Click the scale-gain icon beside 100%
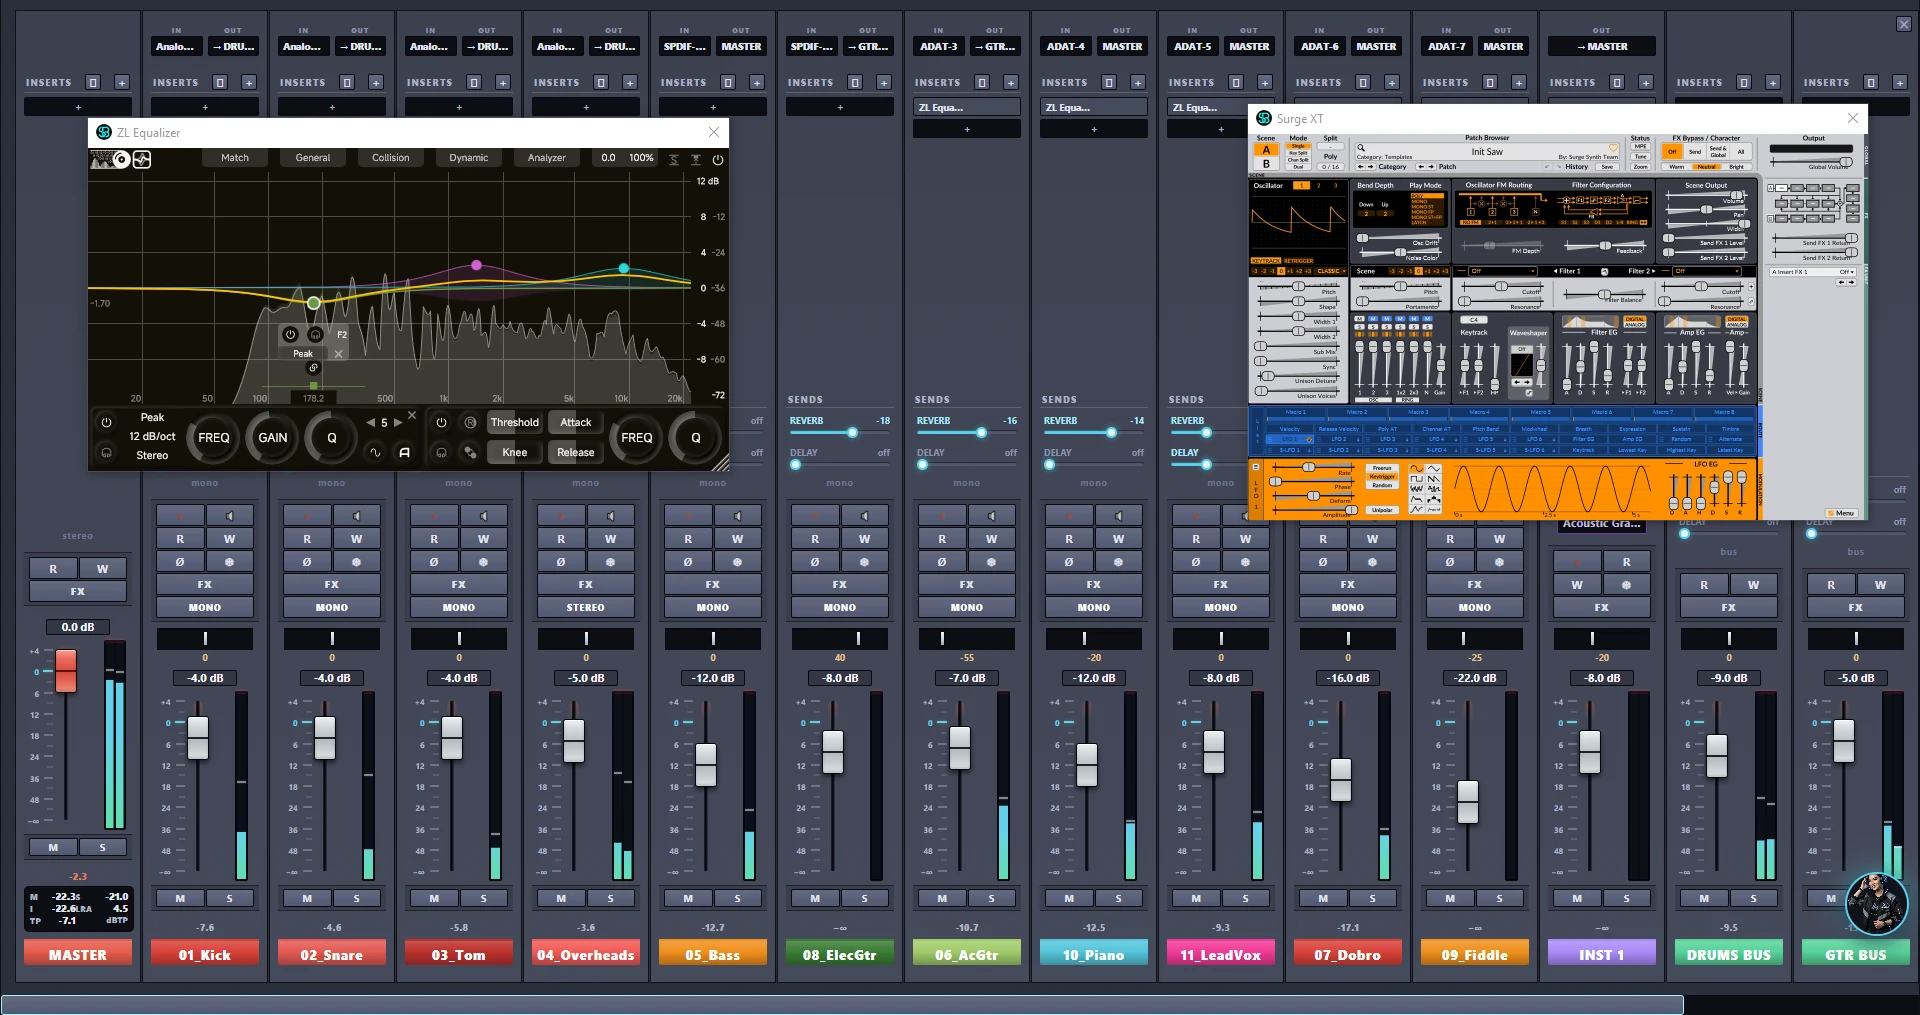 [673, 160]
